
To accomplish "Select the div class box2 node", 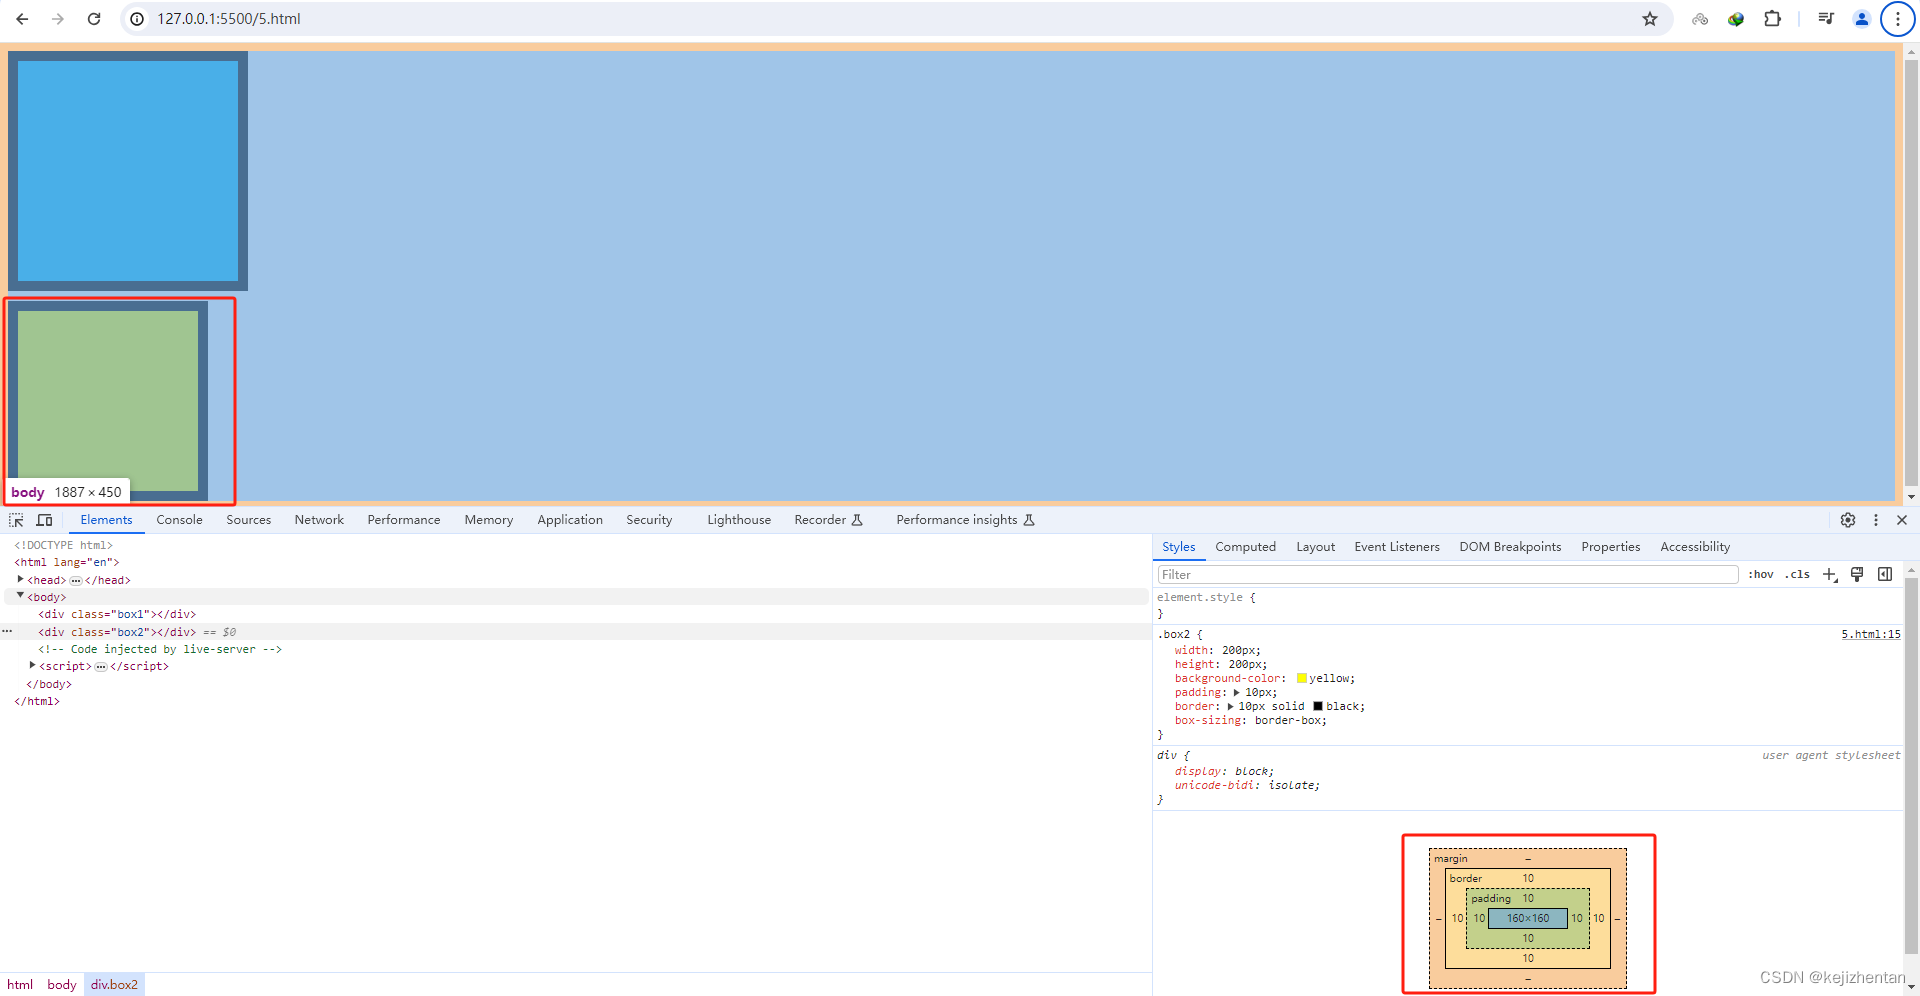I will click(117, 632).
